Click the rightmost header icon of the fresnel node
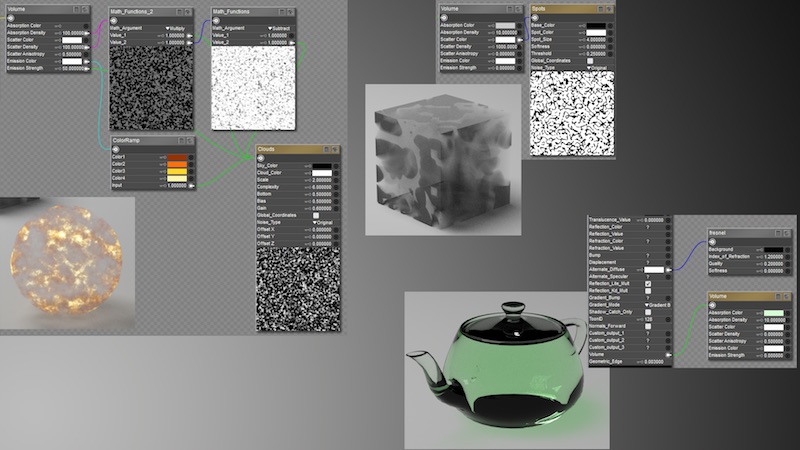 click(787, 233)
